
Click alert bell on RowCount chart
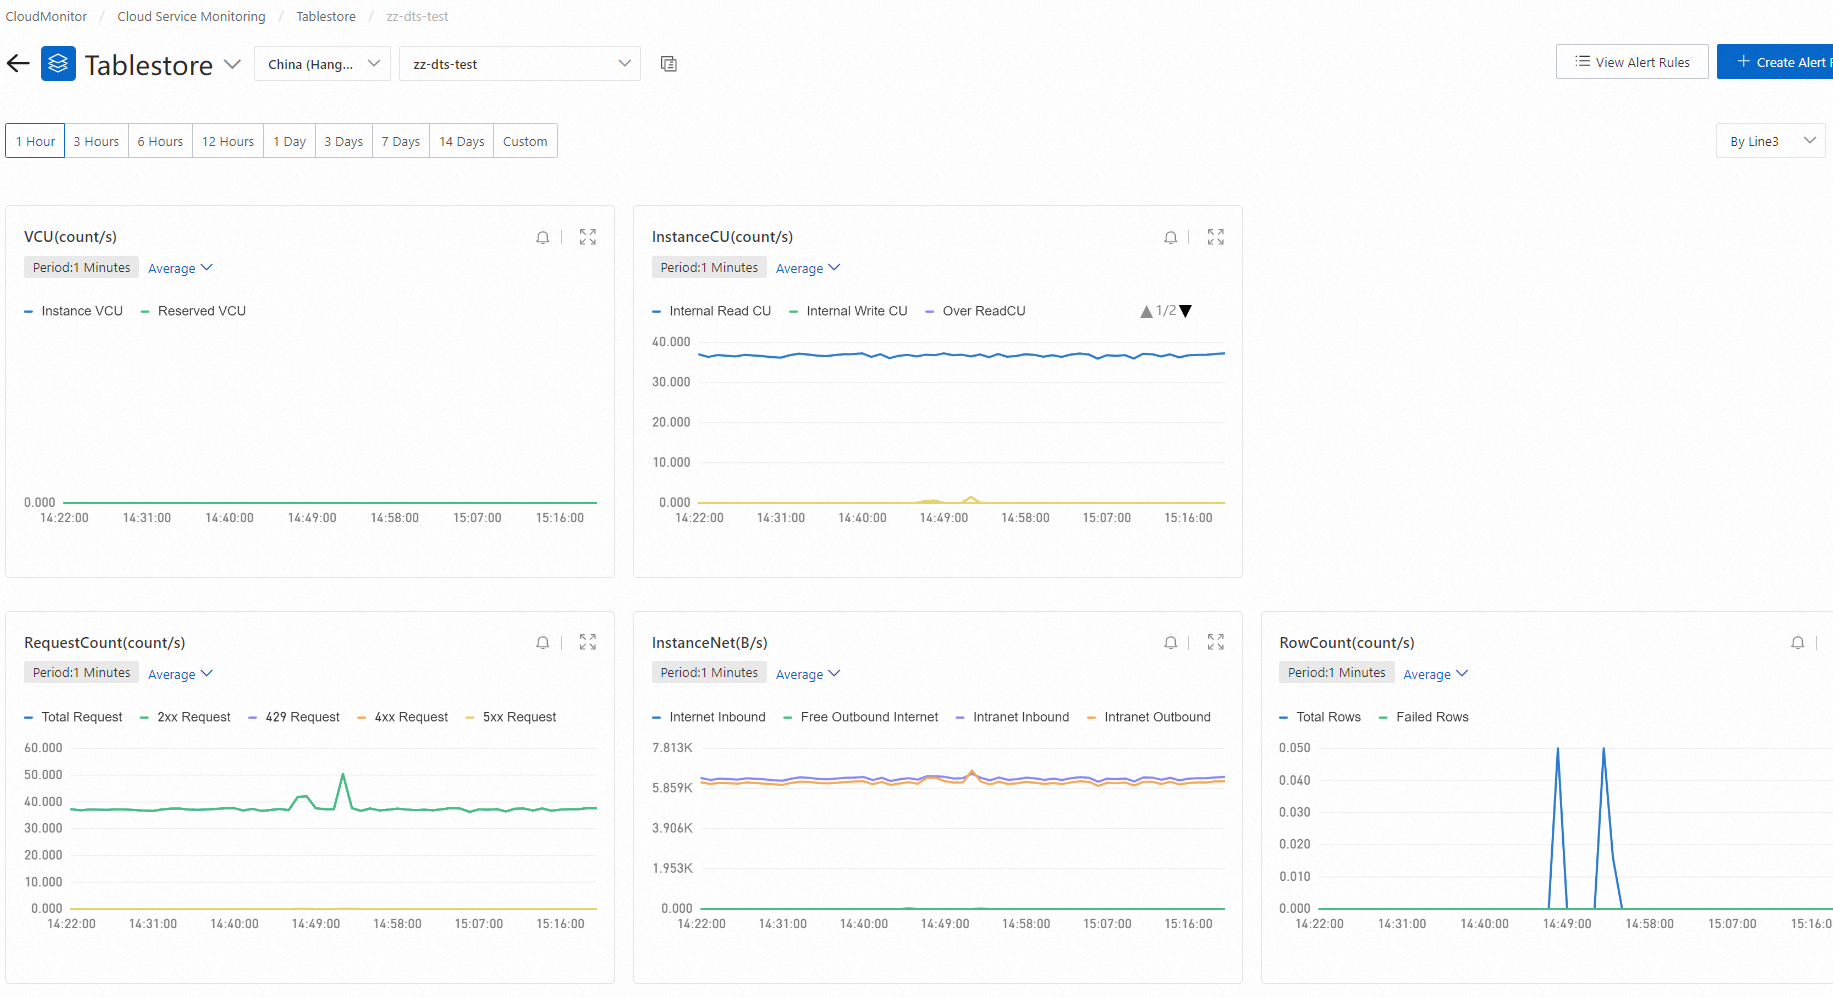click(x=1797, y=643)
